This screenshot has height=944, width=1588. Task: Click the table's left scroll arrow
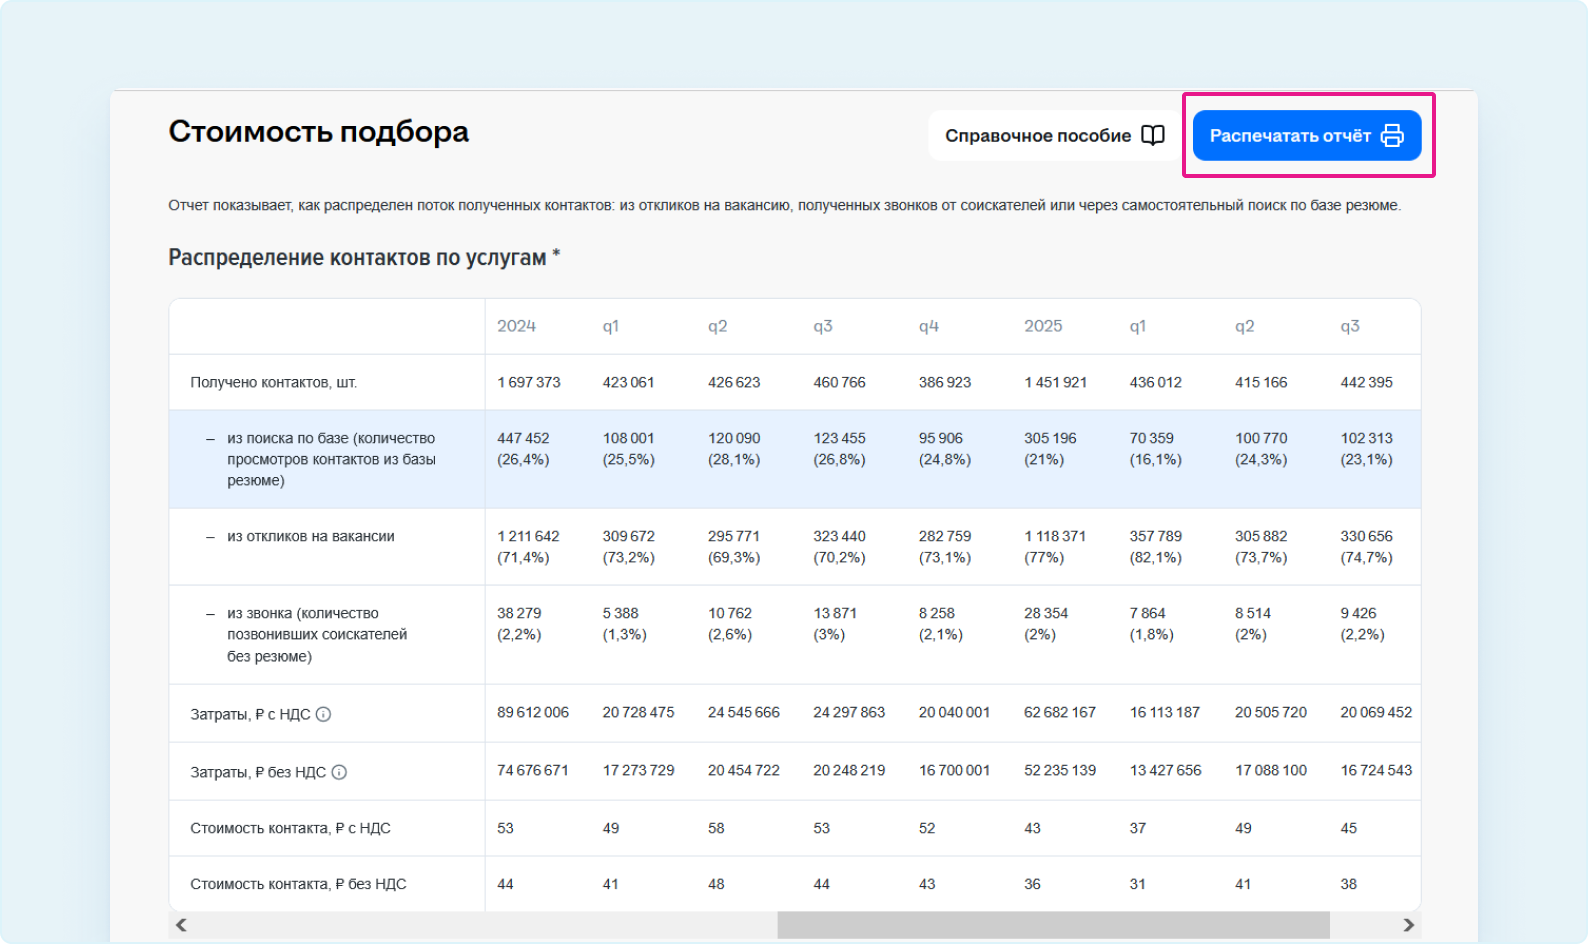coord(181,925)
